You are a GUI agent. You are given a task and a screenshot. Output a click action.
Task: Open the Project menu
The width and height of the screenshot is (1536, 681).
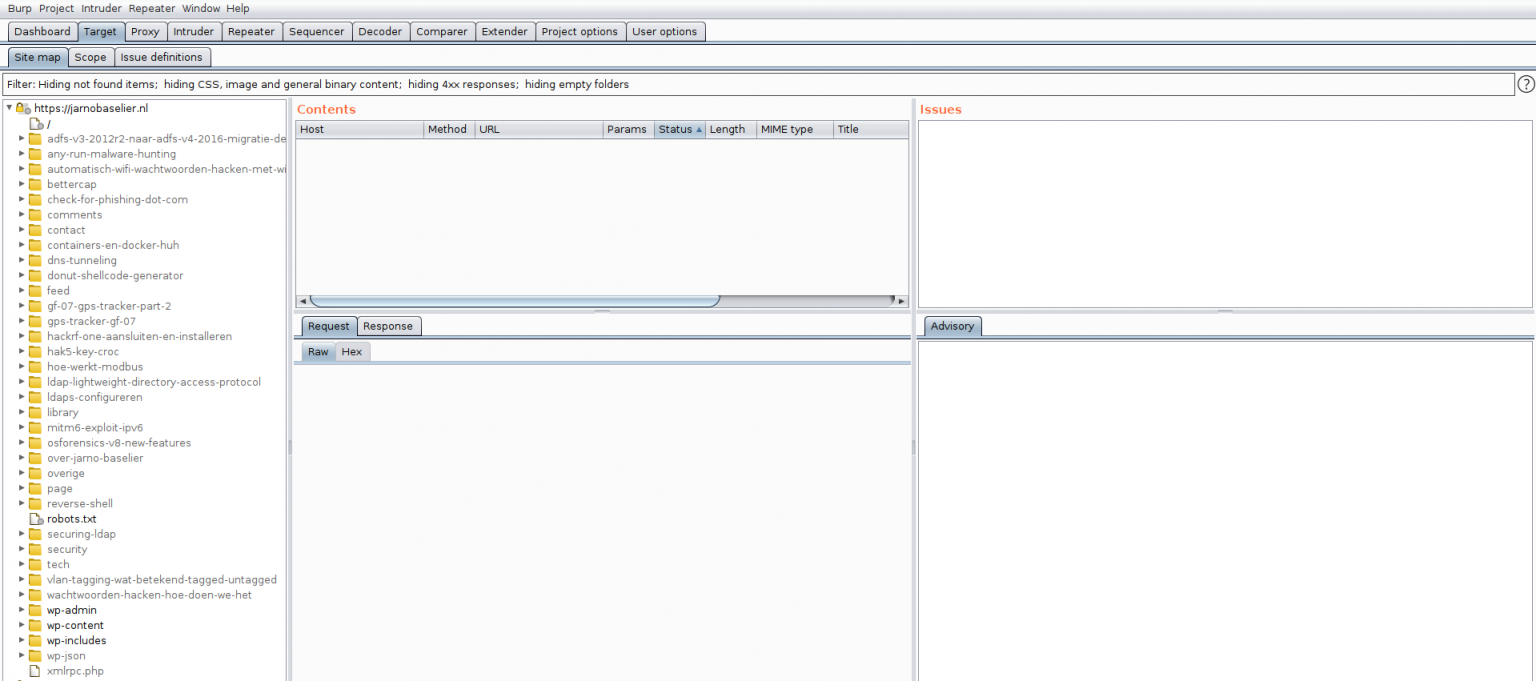click(x=57, y=8)
